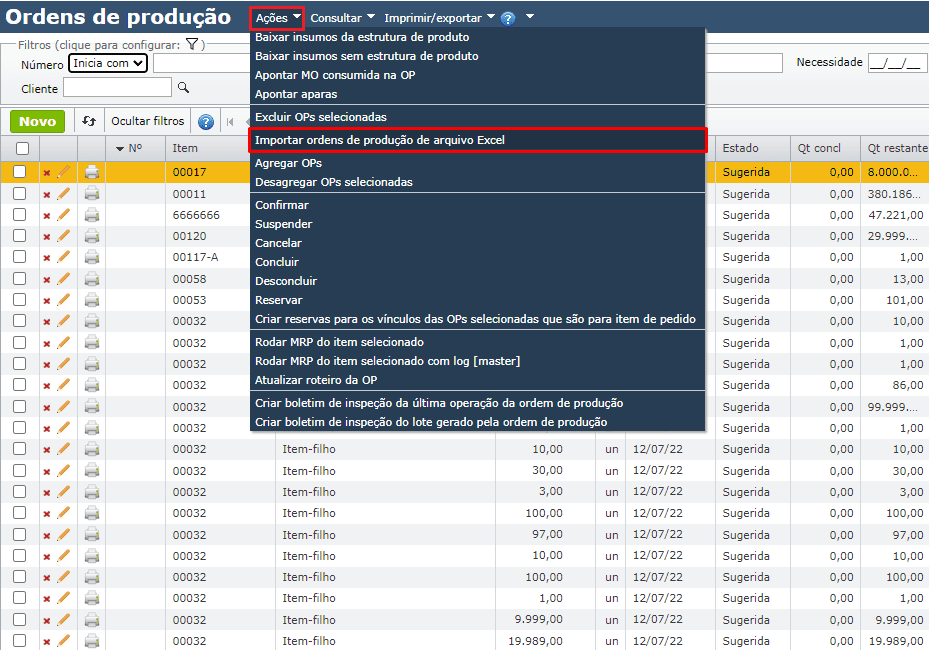Click the refresh icon beside Novo button

[x=89, y=121]
